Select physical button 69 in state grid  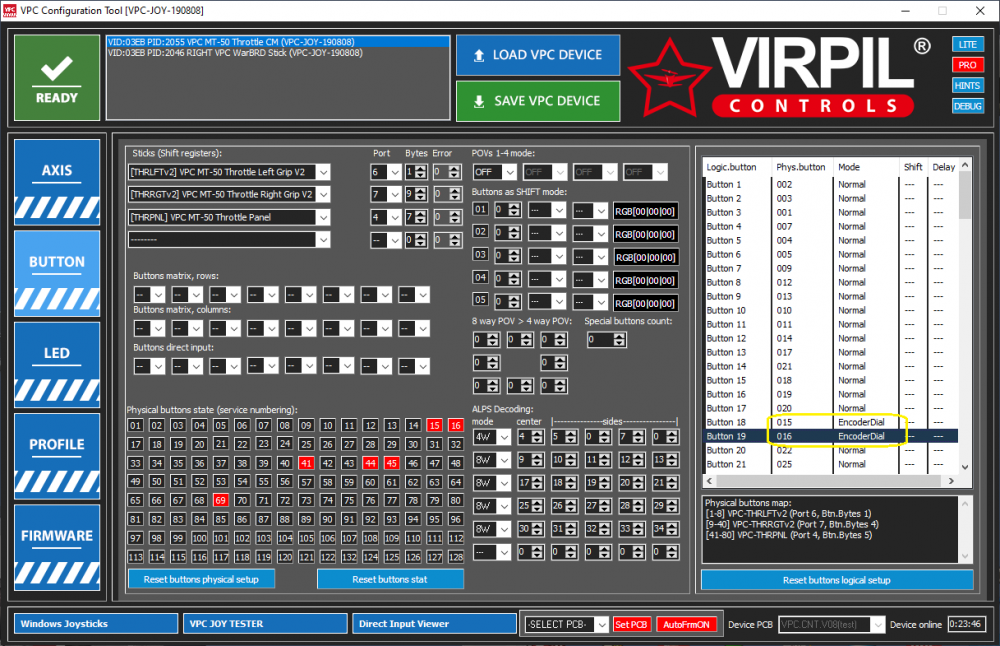[x=221, y=500]
